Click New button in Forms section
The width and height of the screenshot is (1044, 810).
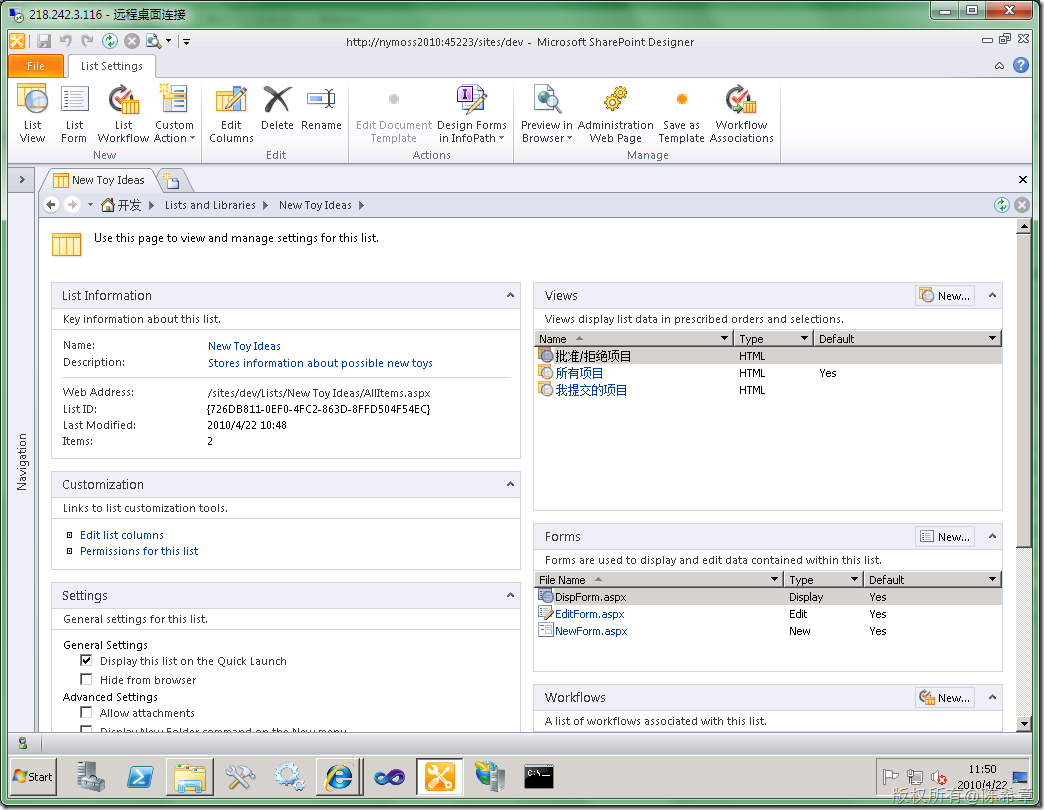(945, 536)
